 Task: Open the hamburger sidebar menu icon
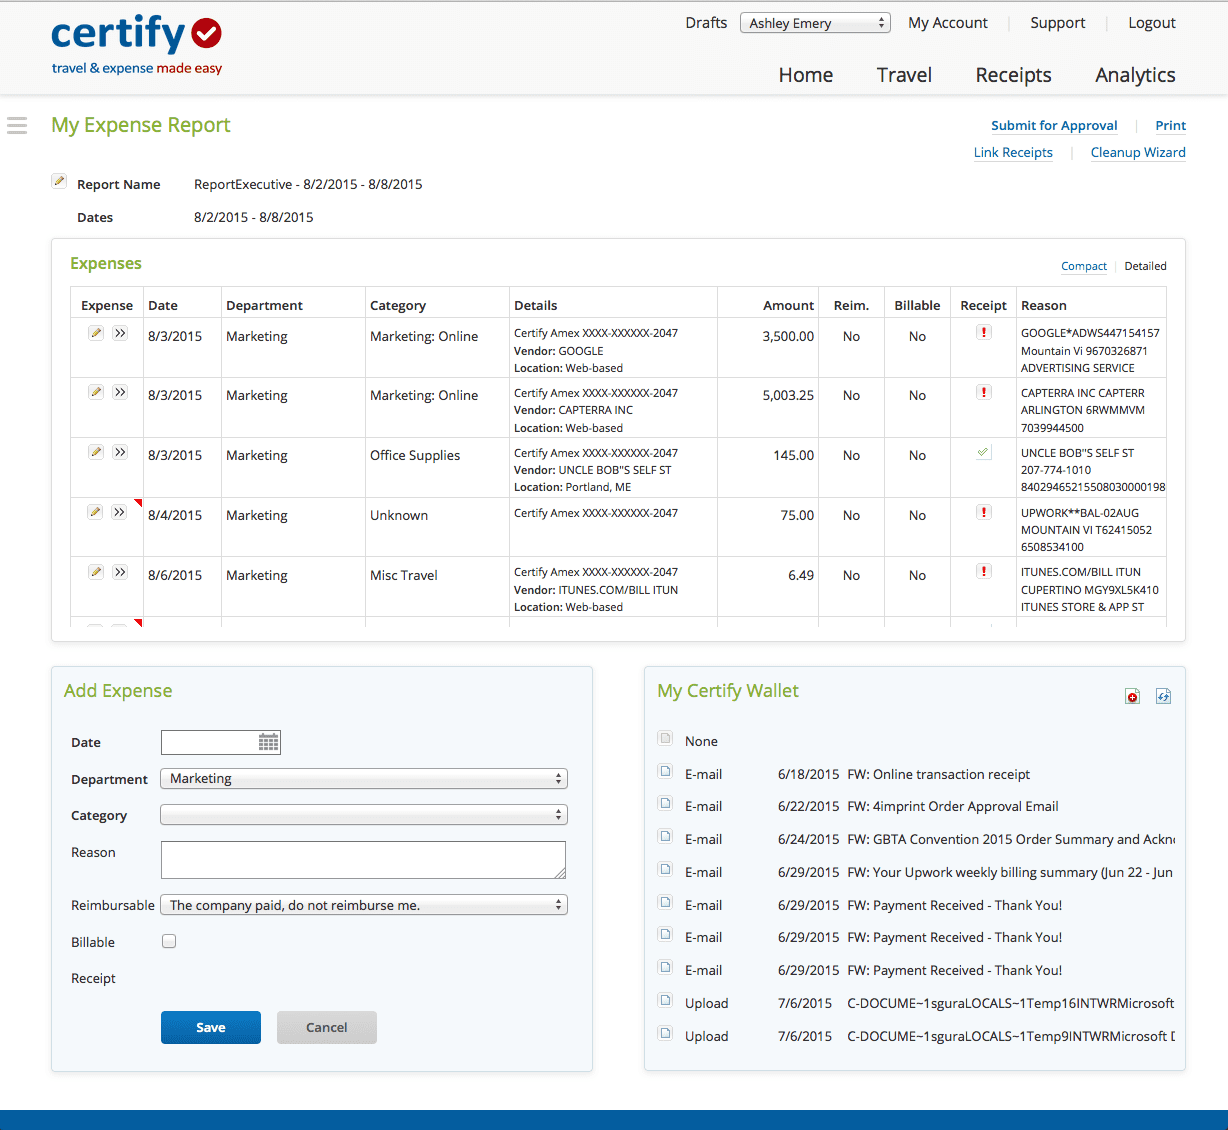[17, 125]
